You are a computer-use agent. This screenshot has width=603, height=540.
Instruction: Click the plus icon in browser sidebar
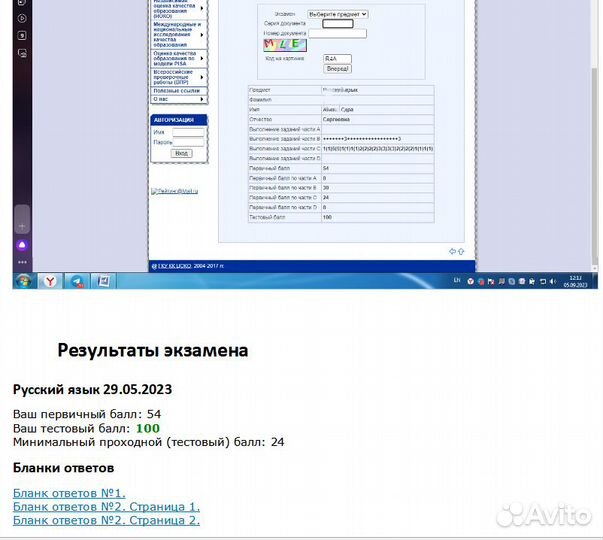pos(22,227)
